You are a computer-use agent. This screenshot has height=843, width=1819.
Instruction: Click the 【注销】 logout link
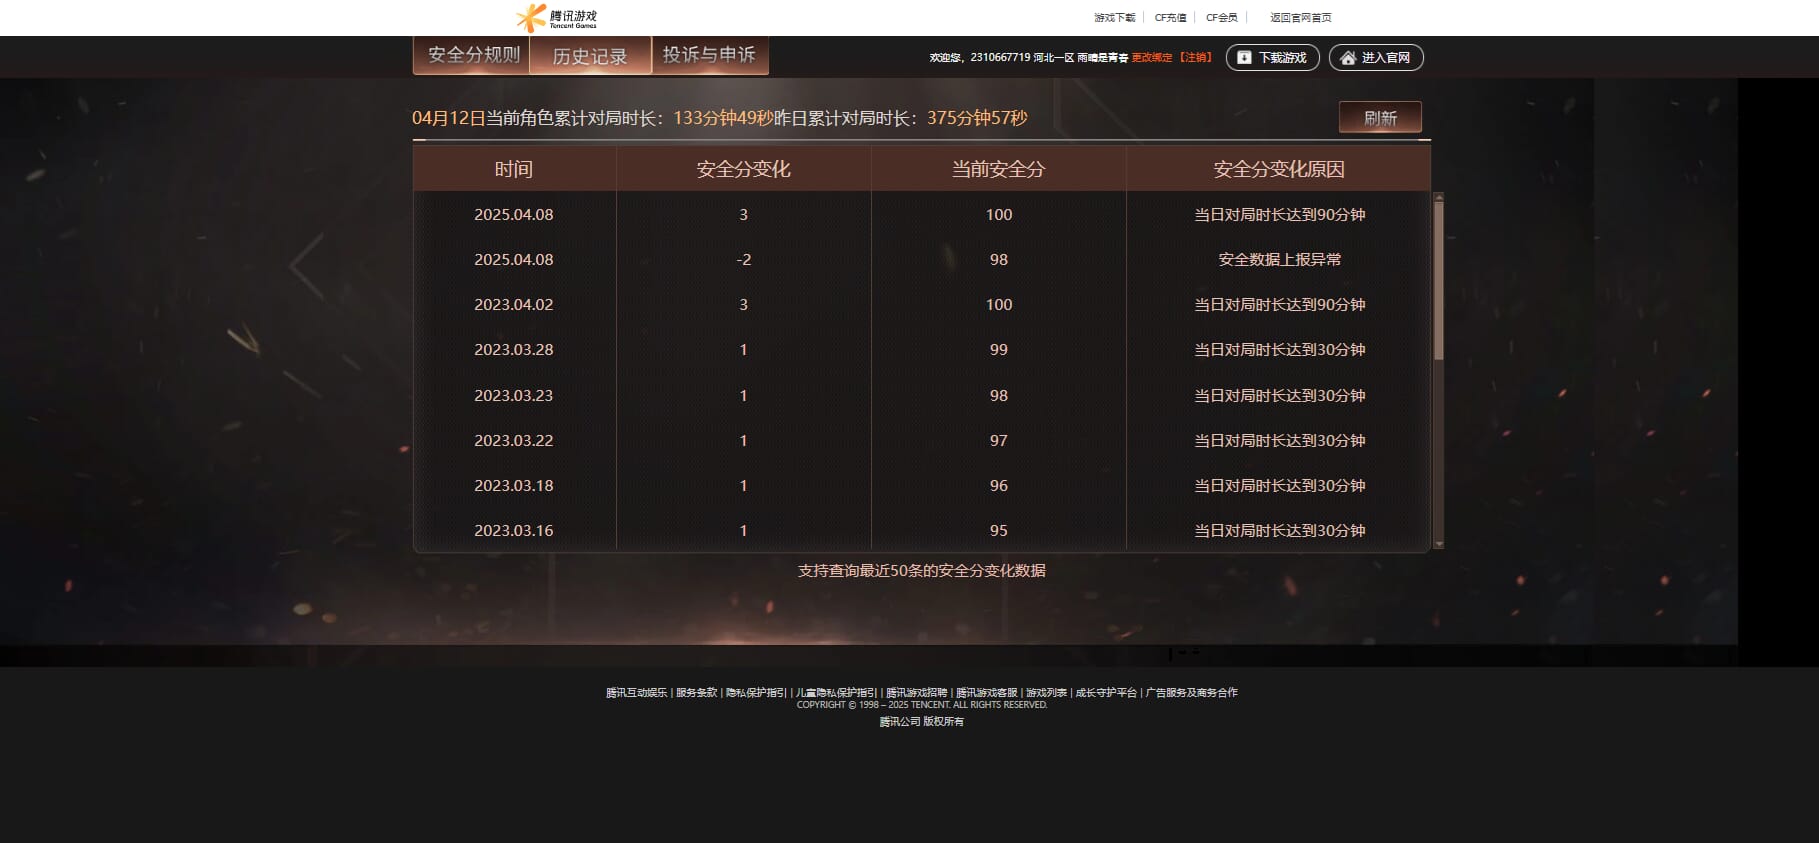coord(1195,58)
